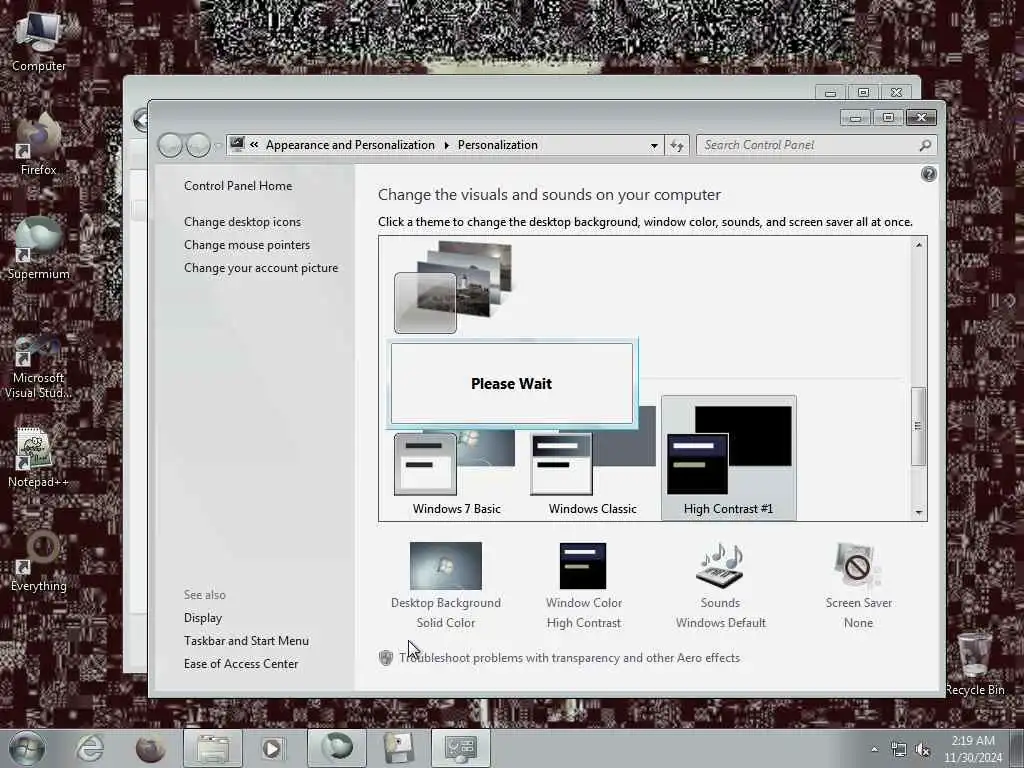The image size is (1024, 768).
Task: Launch Internet Explorer from taskbar
Action: (x=89, y=748)
